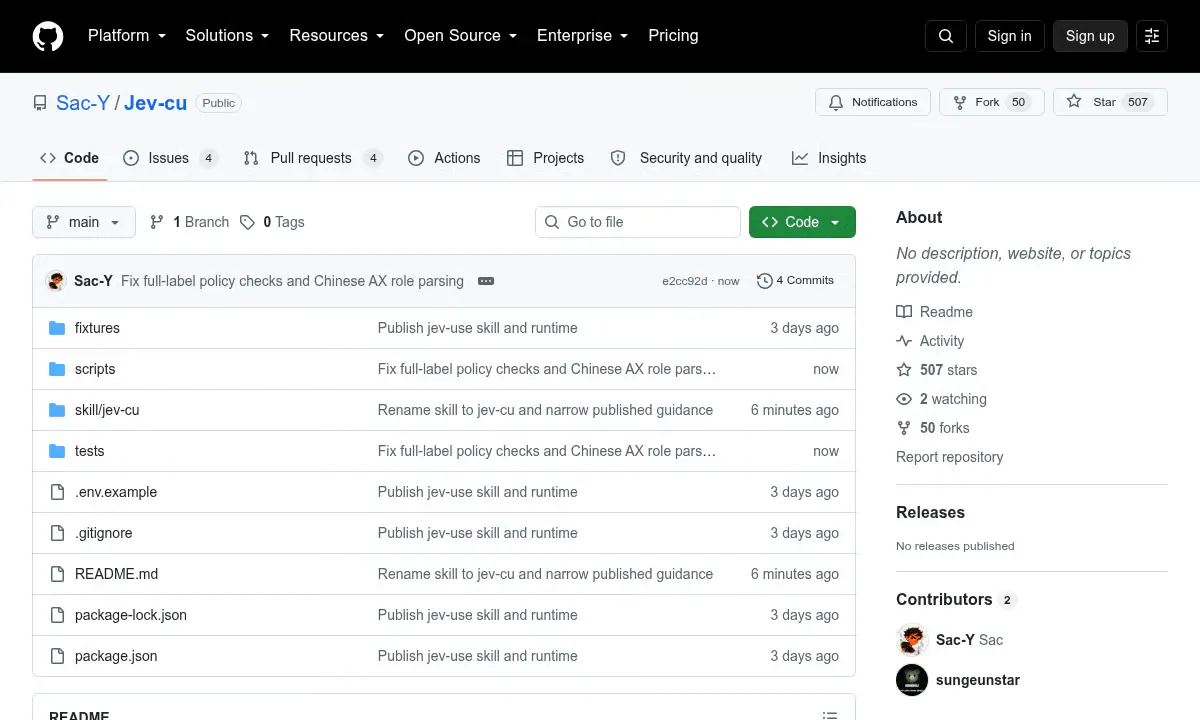Open the skill/jev-cu folder icon
Viewport: 1200px width, 720px height.
click(x=57, y=410)
